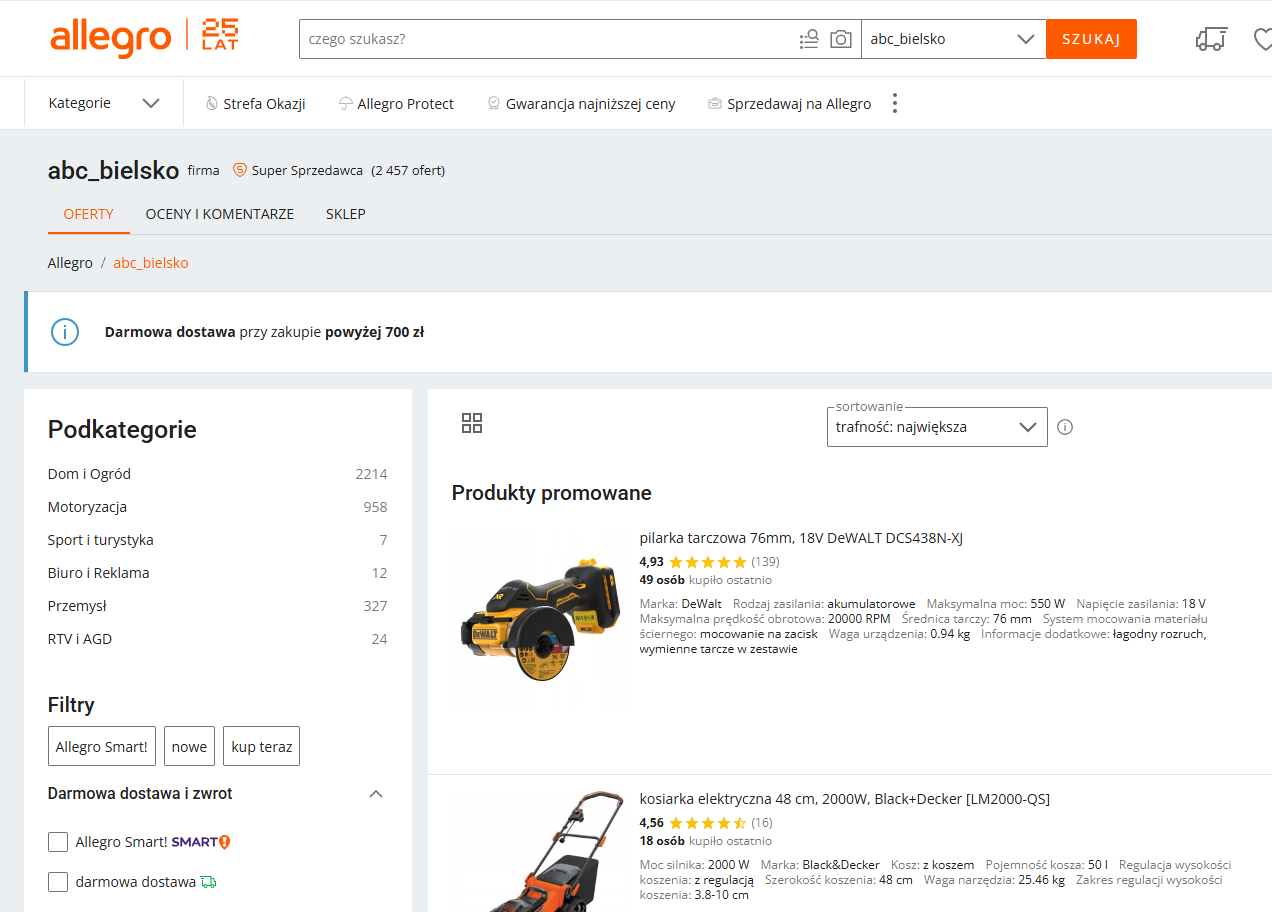Click the (2 457 ofert) text

(408, 171)
